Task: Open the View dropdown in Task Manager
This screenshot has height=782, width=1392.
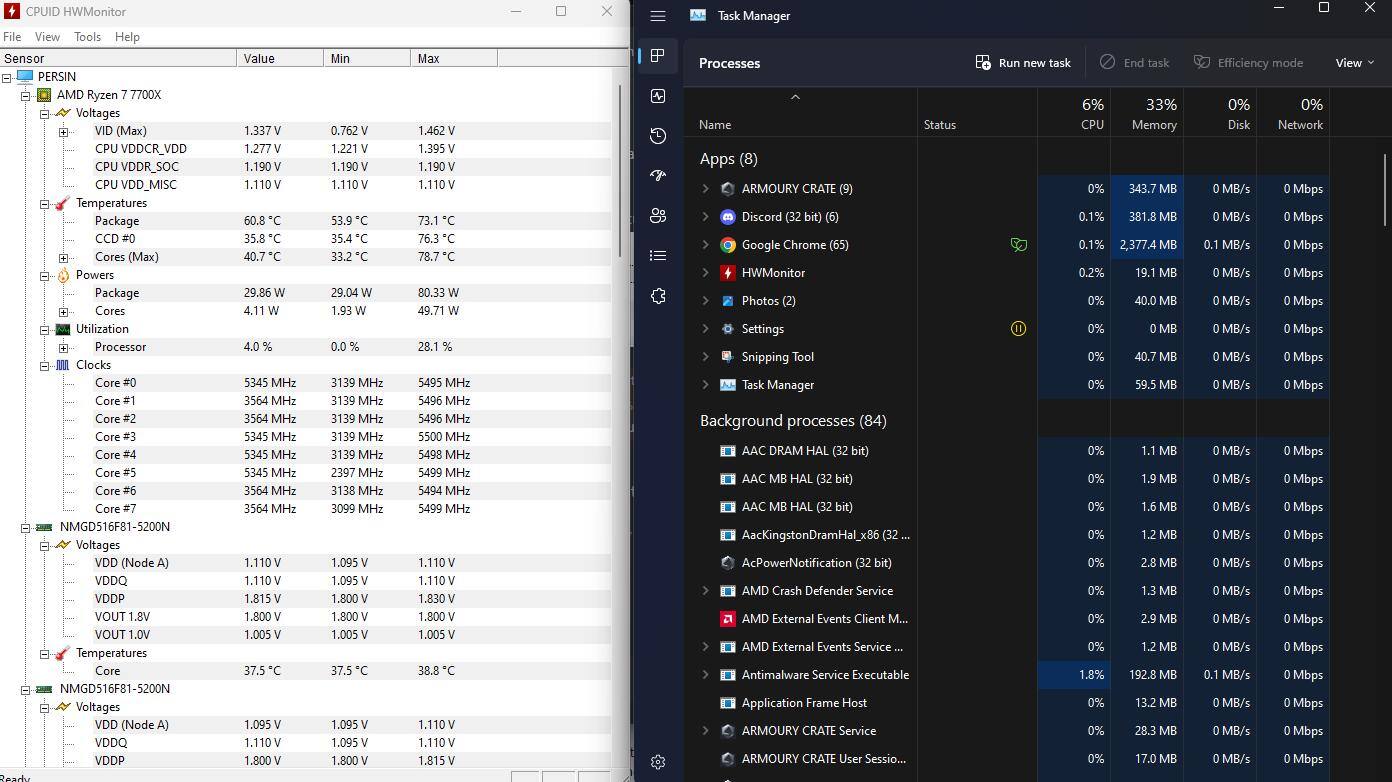Action: coord(1354,63)
